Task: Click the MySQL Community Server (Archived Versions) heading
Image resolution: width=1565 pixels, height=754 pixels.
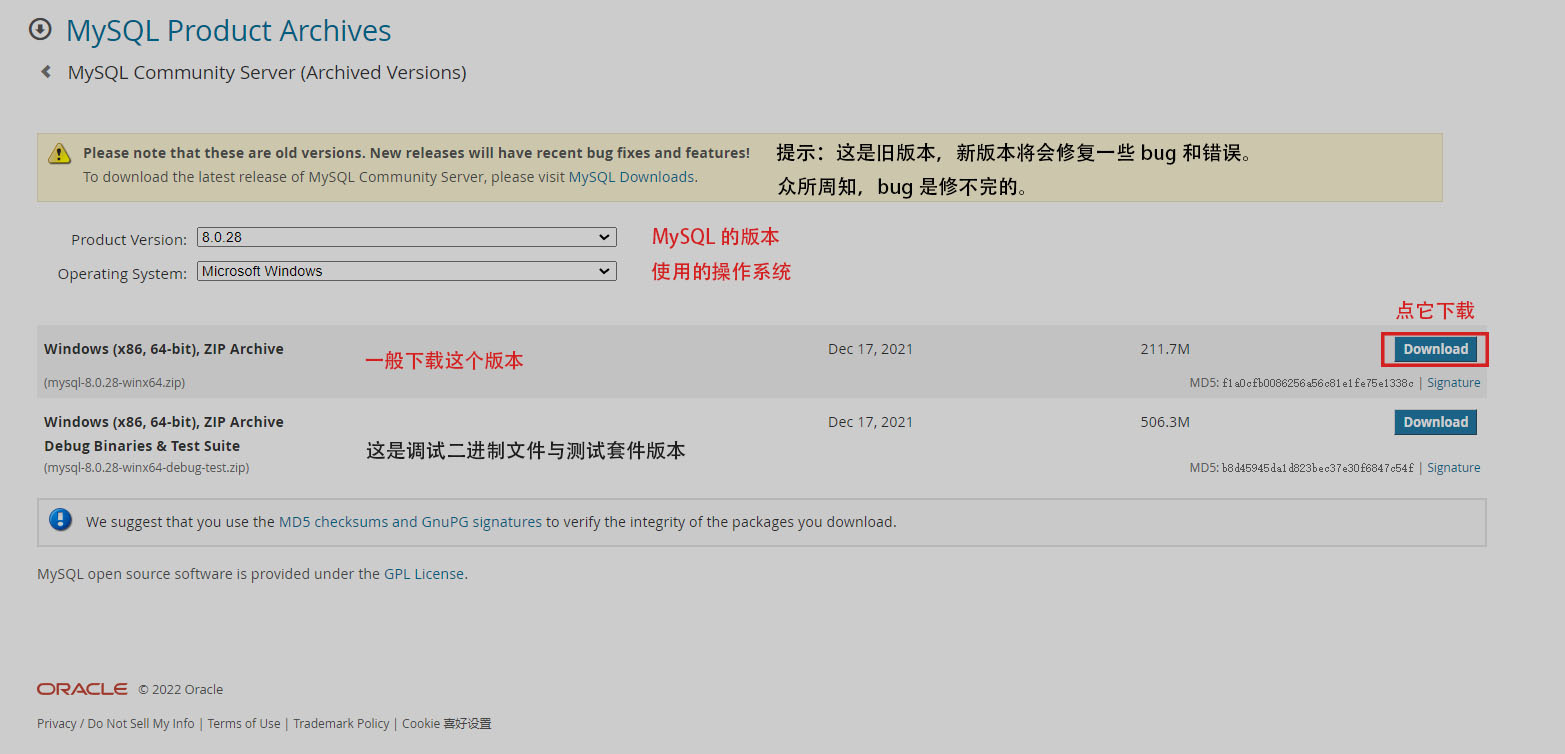Action: pyautogui.click(x=267, y=71)
